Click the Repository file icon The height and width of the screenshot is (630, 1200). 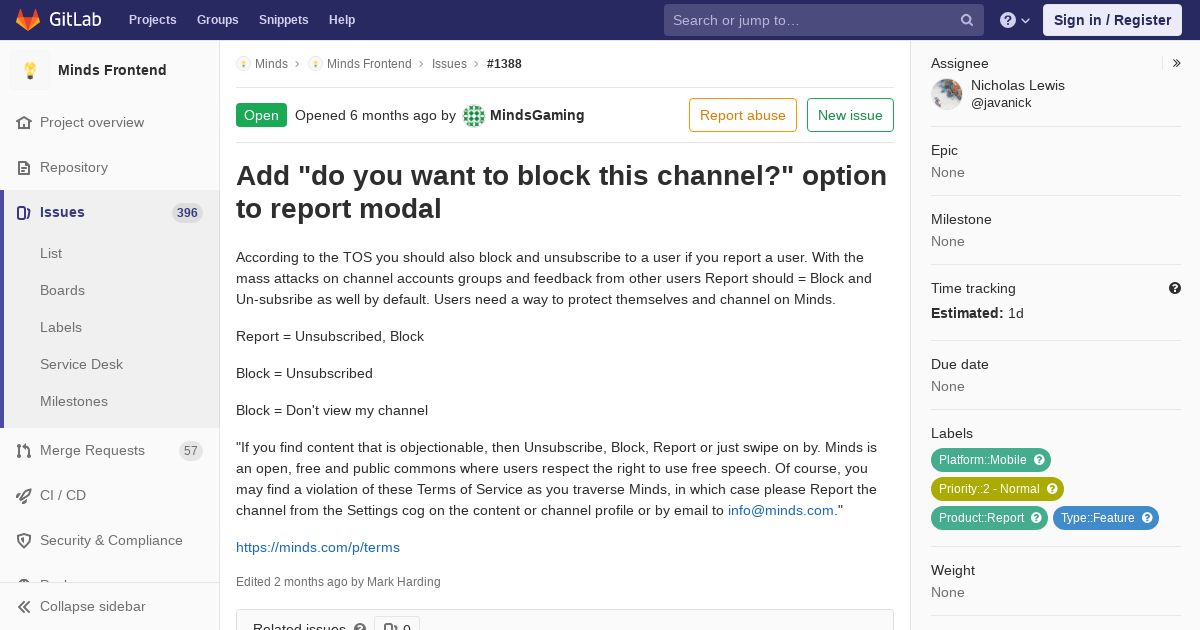point(24,168)
